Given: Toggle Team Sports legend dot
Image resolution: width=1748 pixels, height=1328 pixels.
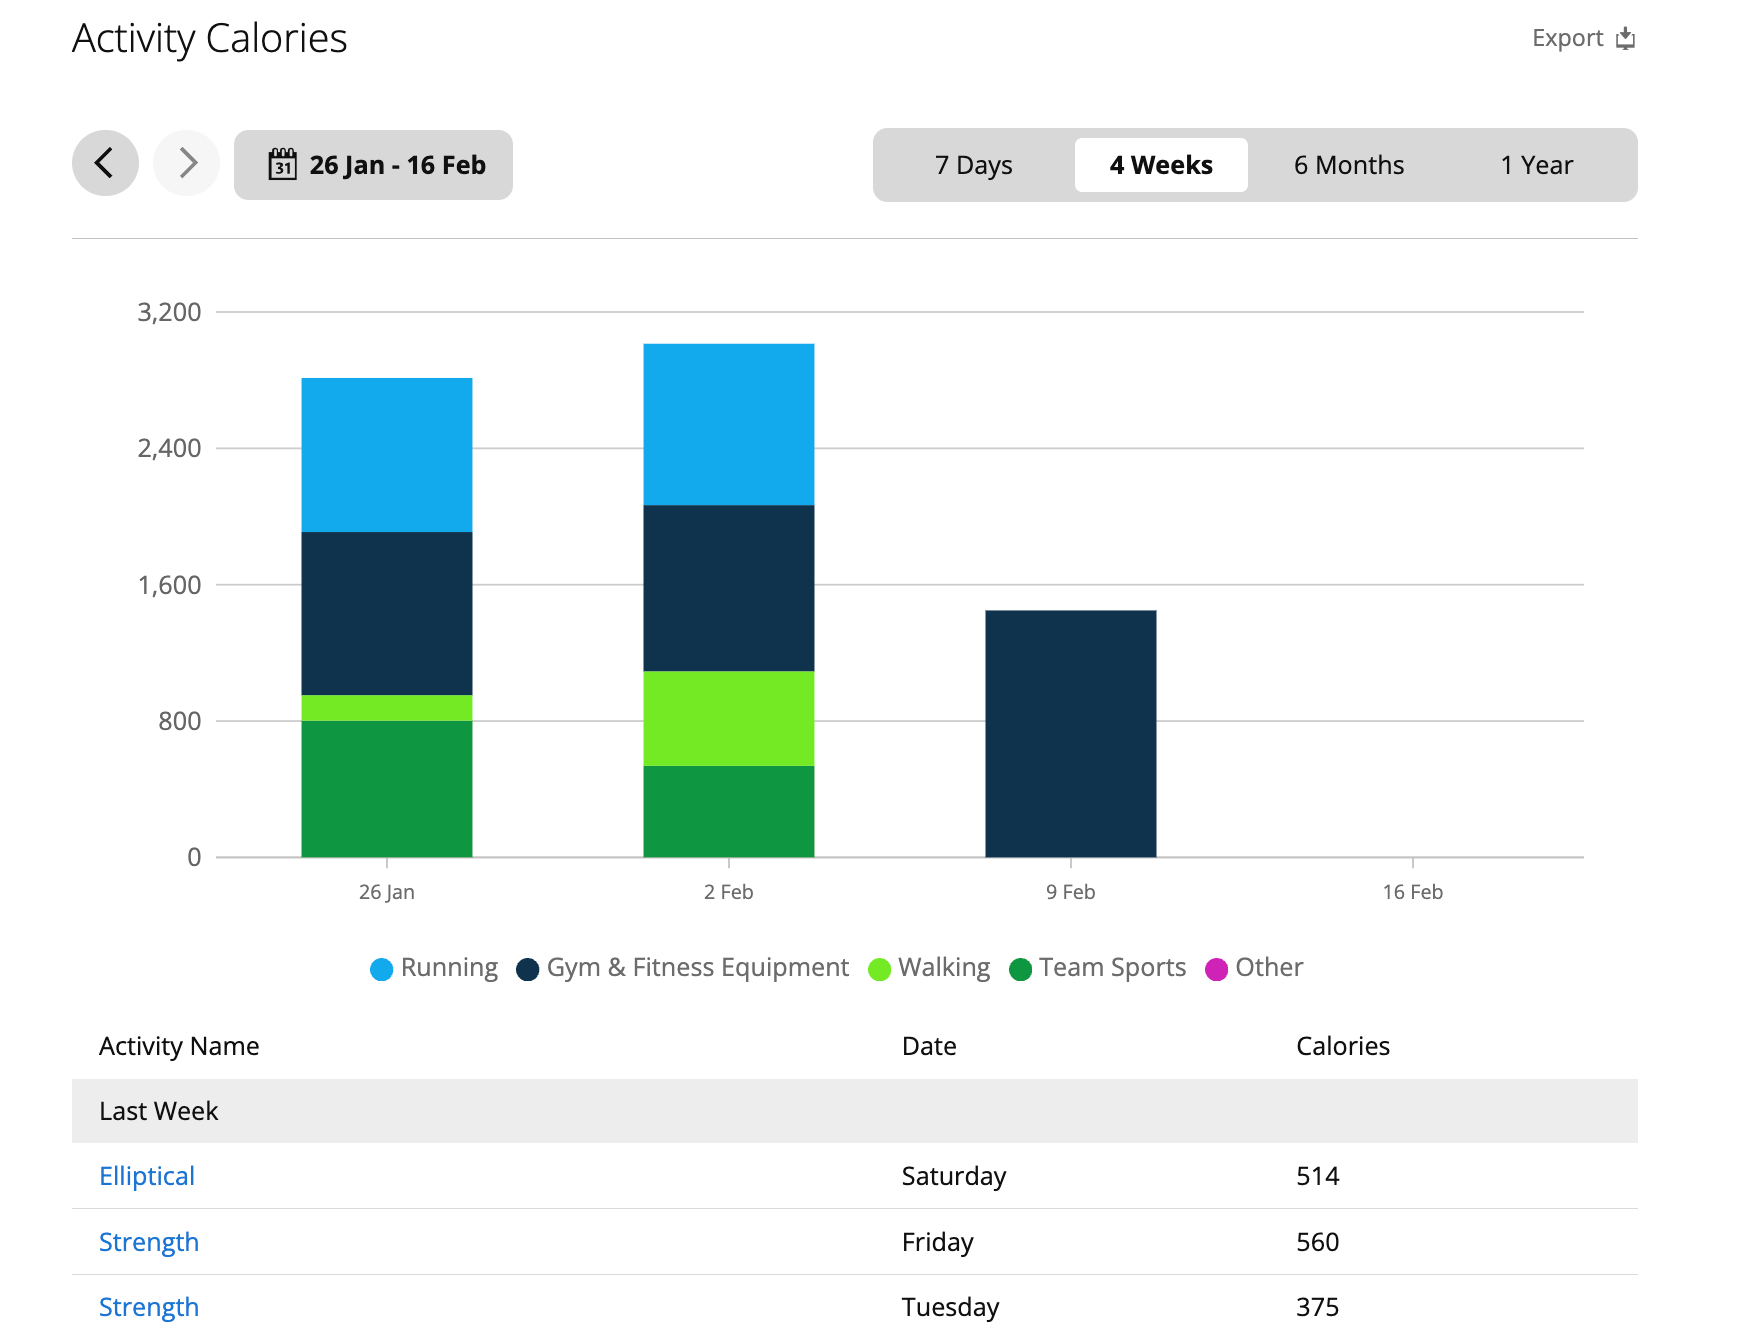Looking at the screenshot, I should coord(1021,969).
